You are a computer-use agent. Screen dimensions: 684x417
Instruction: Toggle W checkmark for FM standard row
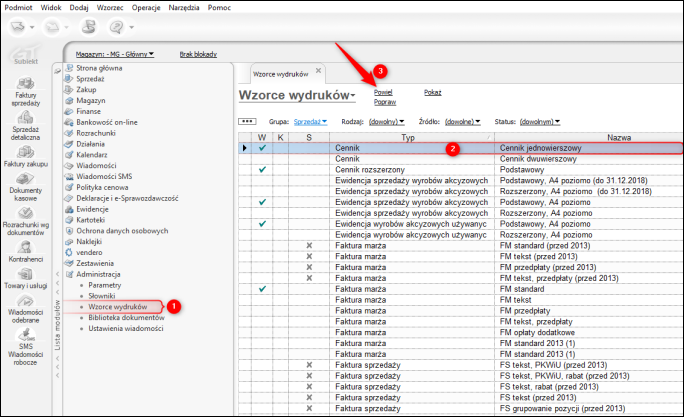[x=262, y=289]
